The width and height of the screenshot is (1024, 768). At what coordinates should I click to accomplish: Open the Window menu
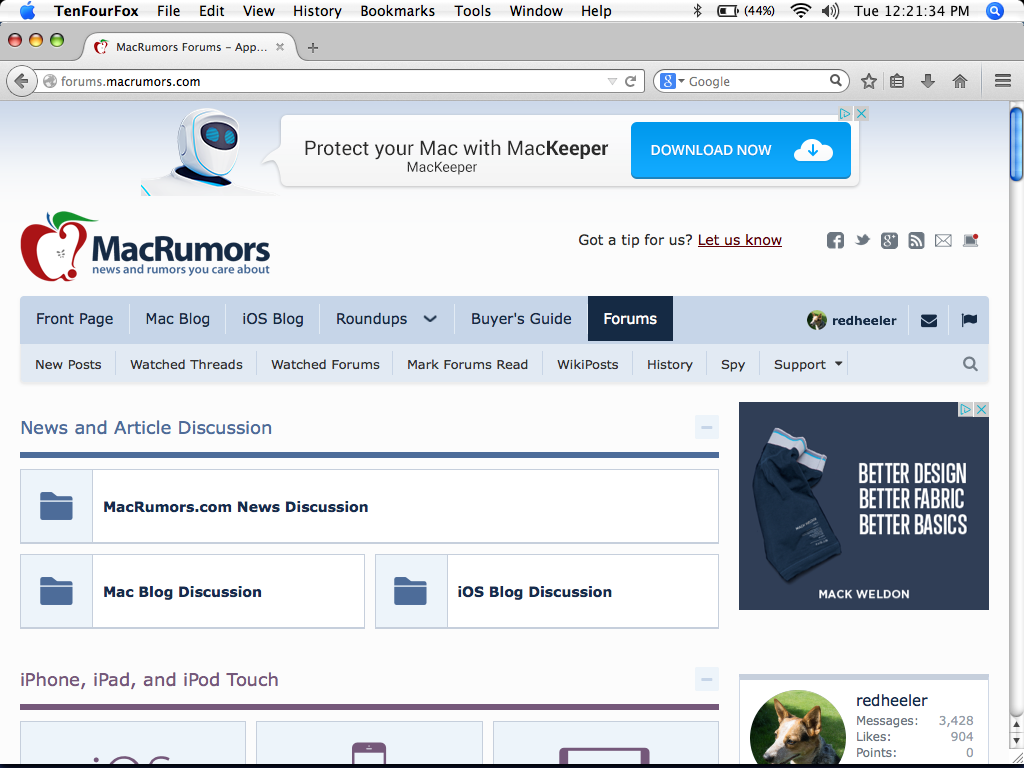[x=536, y=11]
